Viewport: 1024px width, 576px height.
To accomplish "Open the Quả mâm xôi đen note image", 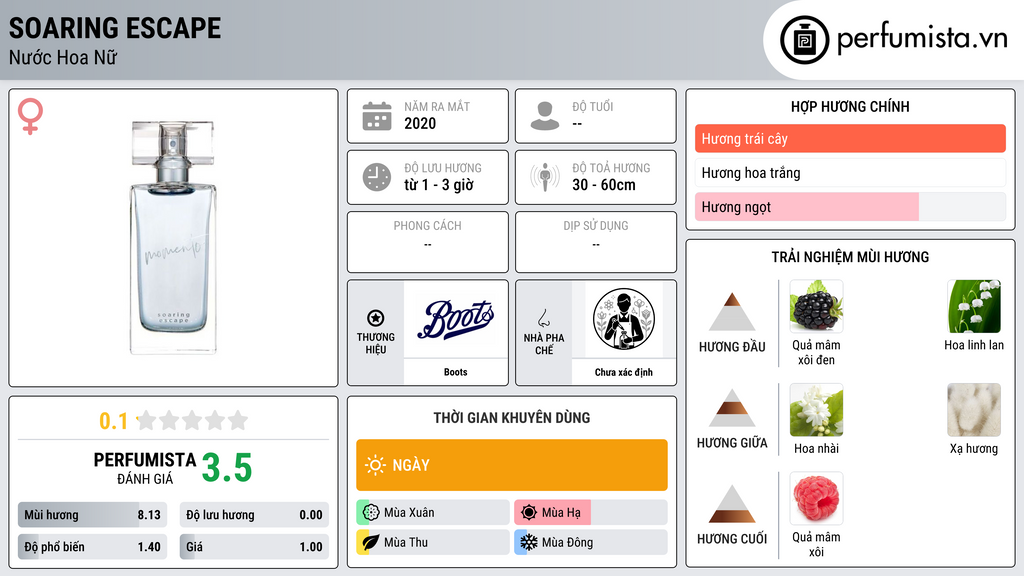I will coord(816,307).
